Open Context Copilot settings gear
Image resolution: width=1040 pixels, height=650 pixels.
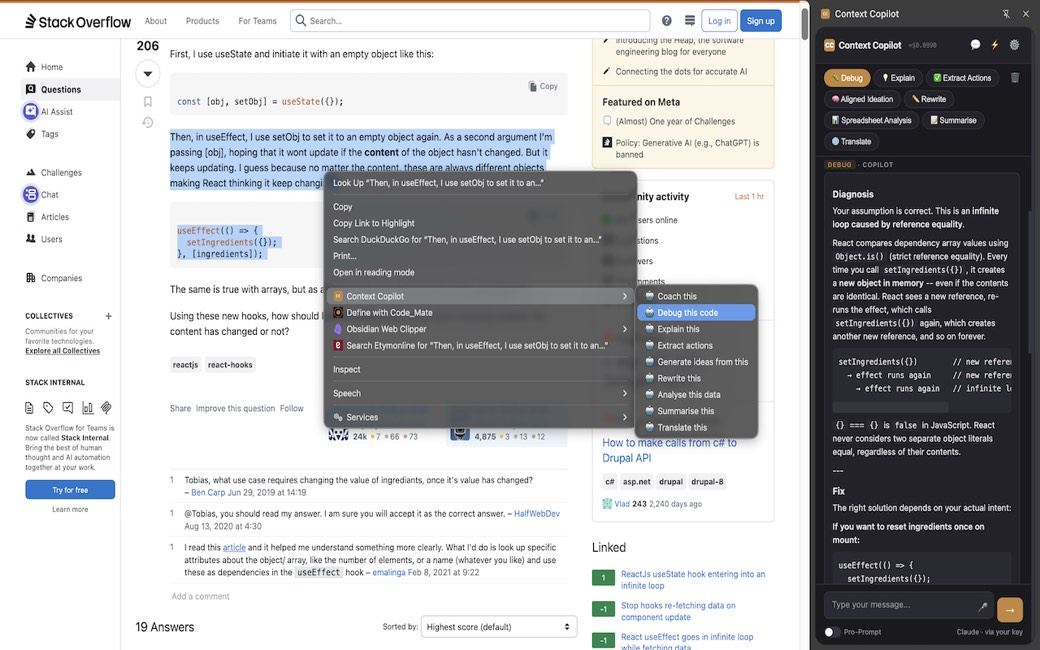point(1014,44)
